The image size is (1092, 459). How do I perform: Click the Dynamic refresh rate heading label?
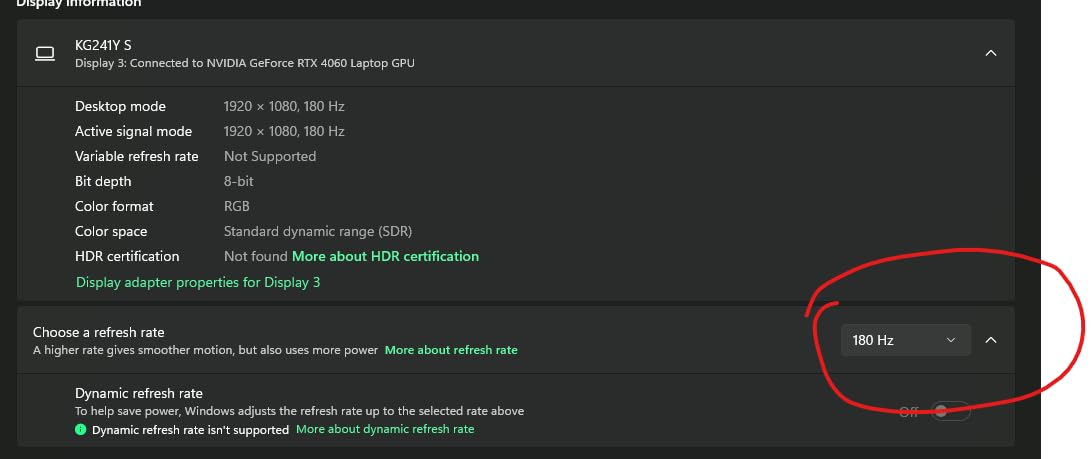point(139,393)
